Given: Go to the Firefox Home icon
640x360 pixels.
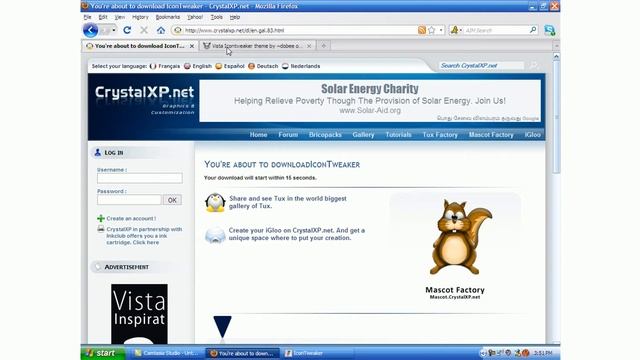Looking at the screenshot, I should (x=161, y=30).
